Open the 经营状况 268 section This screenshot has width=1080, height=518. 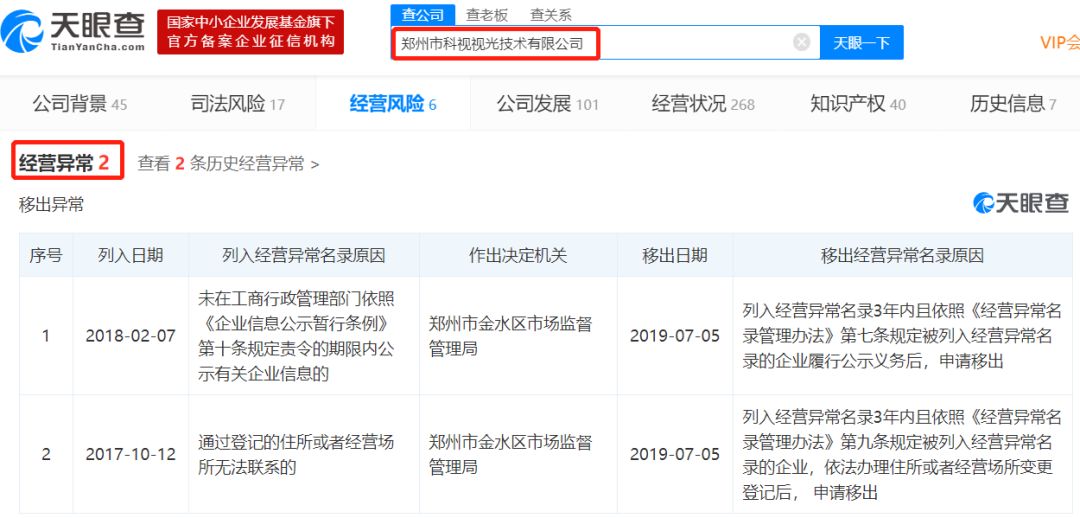click(703, 104)
